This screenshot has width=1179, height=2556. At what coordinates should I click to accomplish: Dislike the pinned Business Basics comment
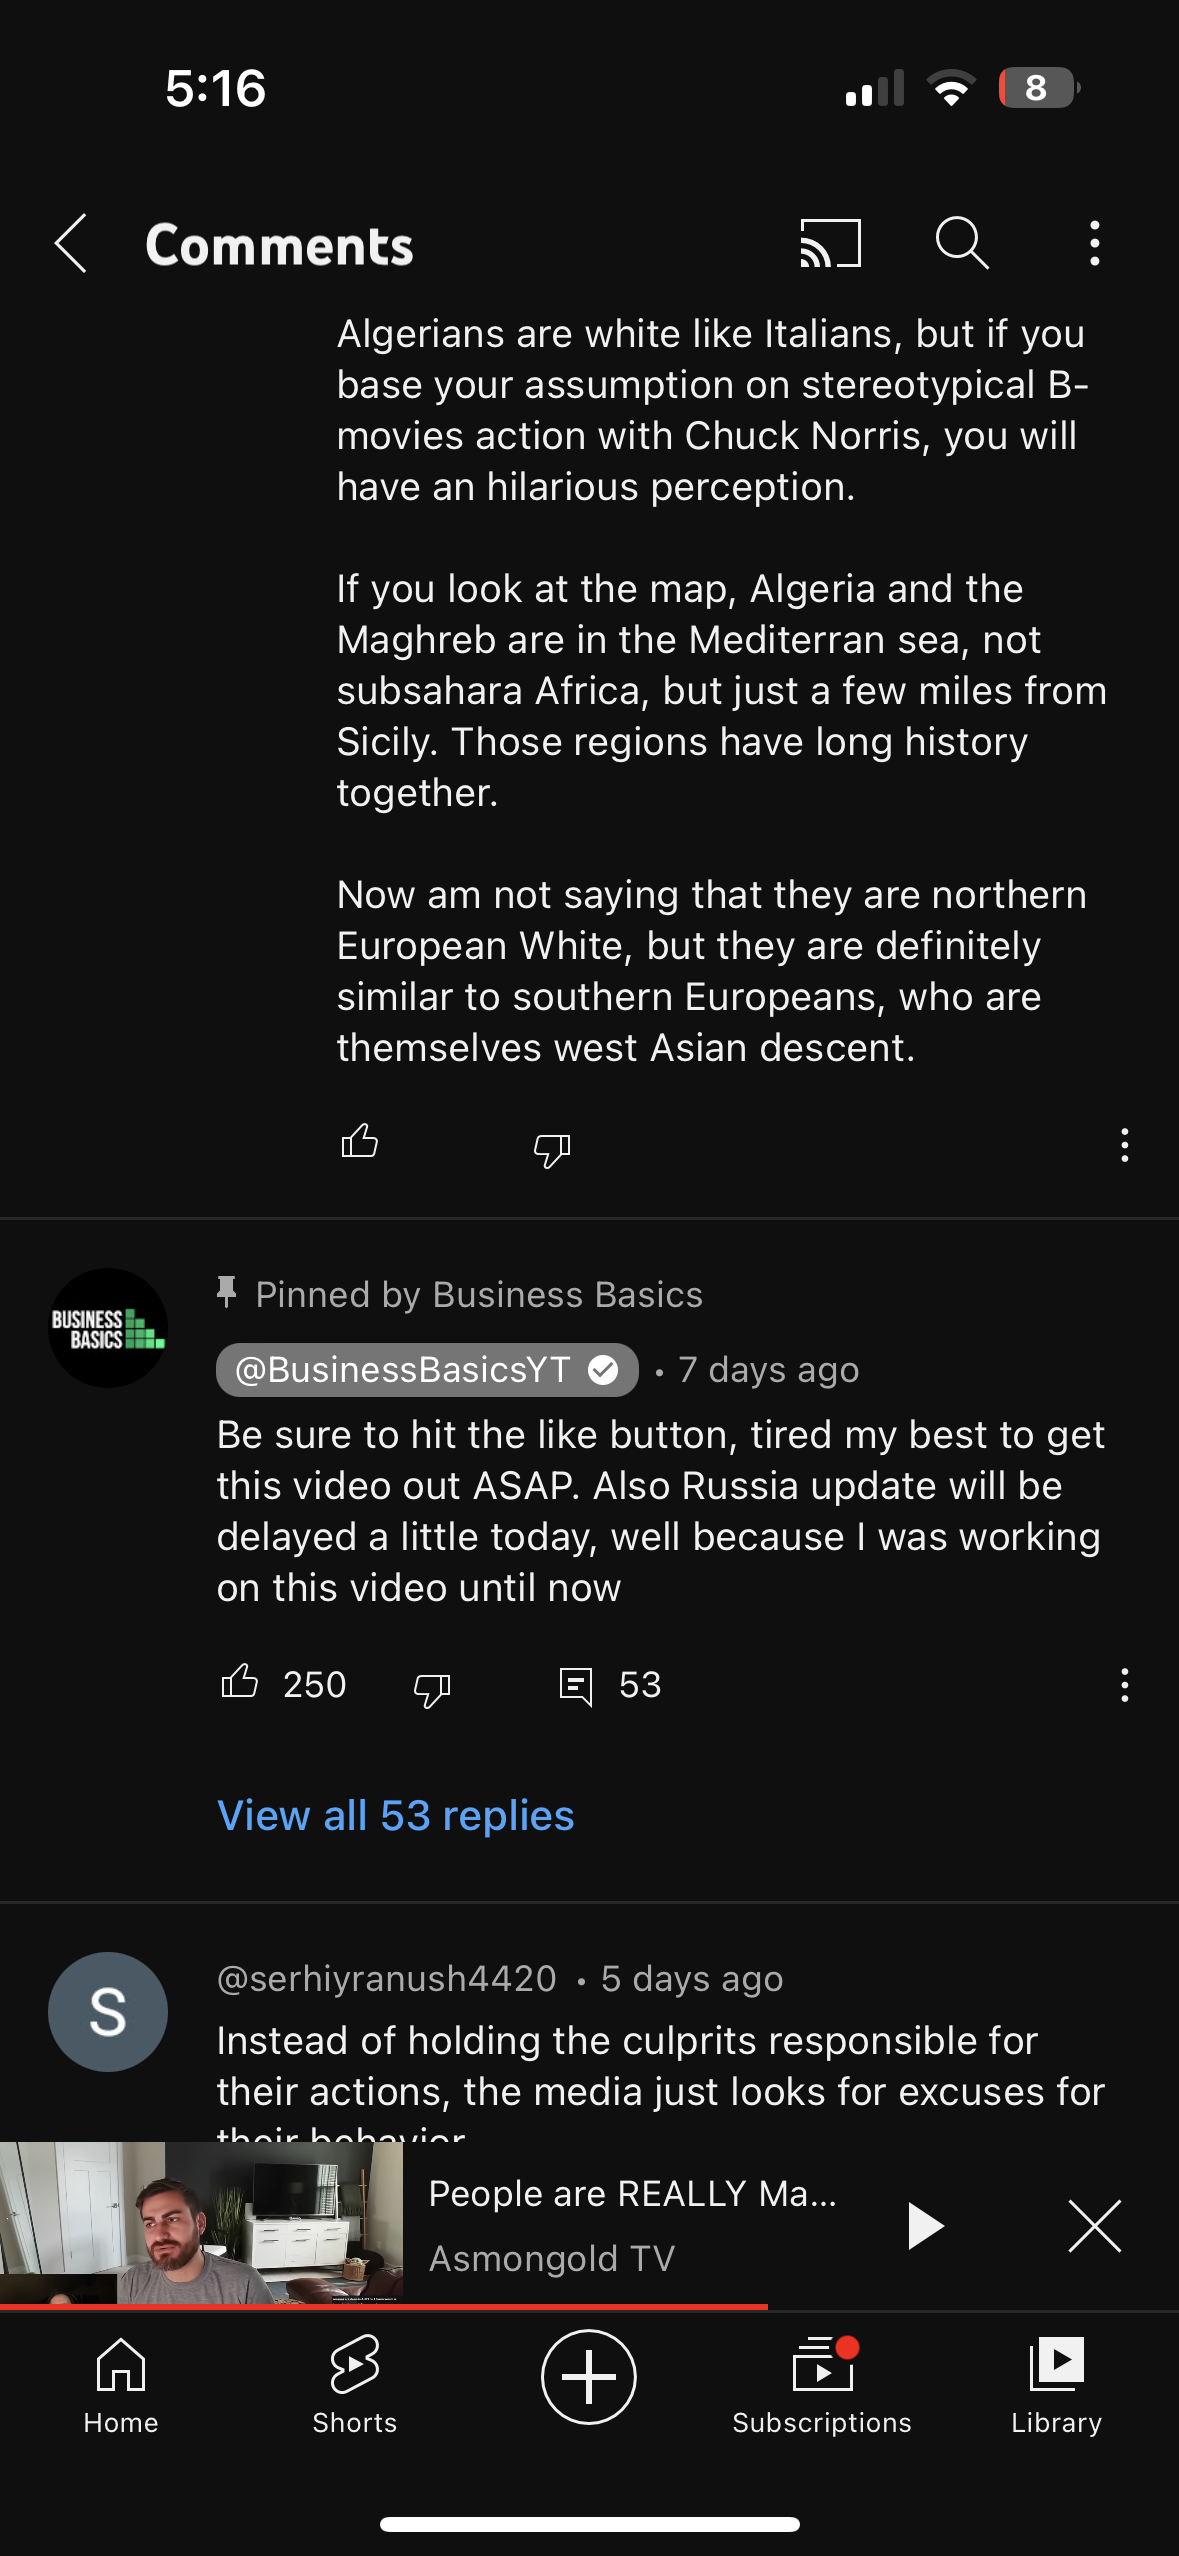point(432,1689)
